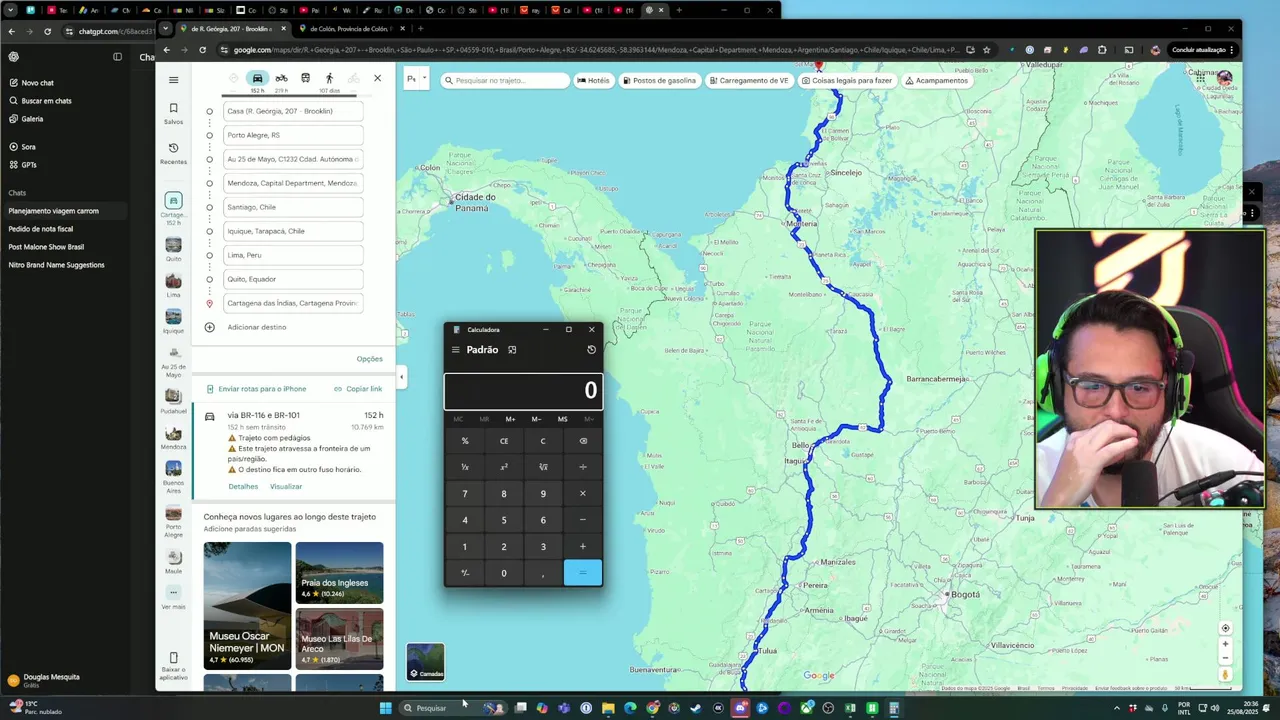Click Calculator percent key
The height and width of the screenshot is (720, 1280).
[464, 441]
